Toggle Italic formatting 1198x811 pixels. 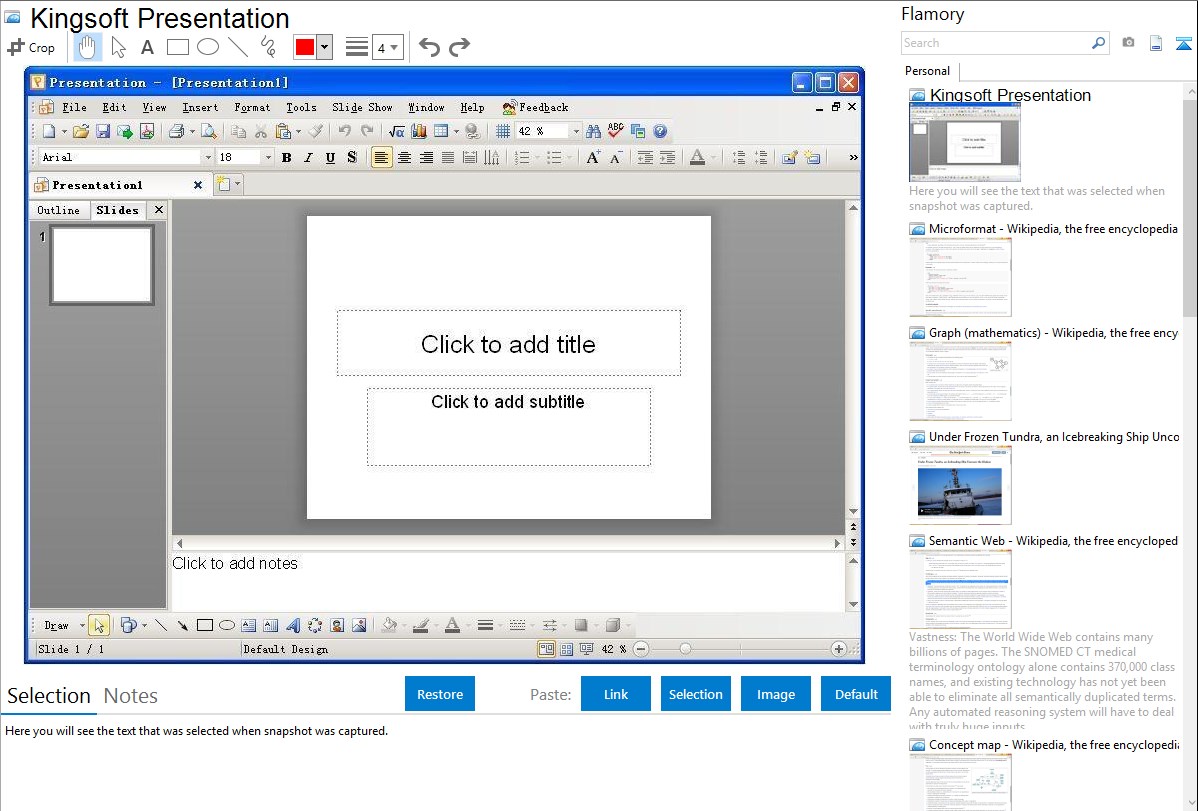coord(308,157)
